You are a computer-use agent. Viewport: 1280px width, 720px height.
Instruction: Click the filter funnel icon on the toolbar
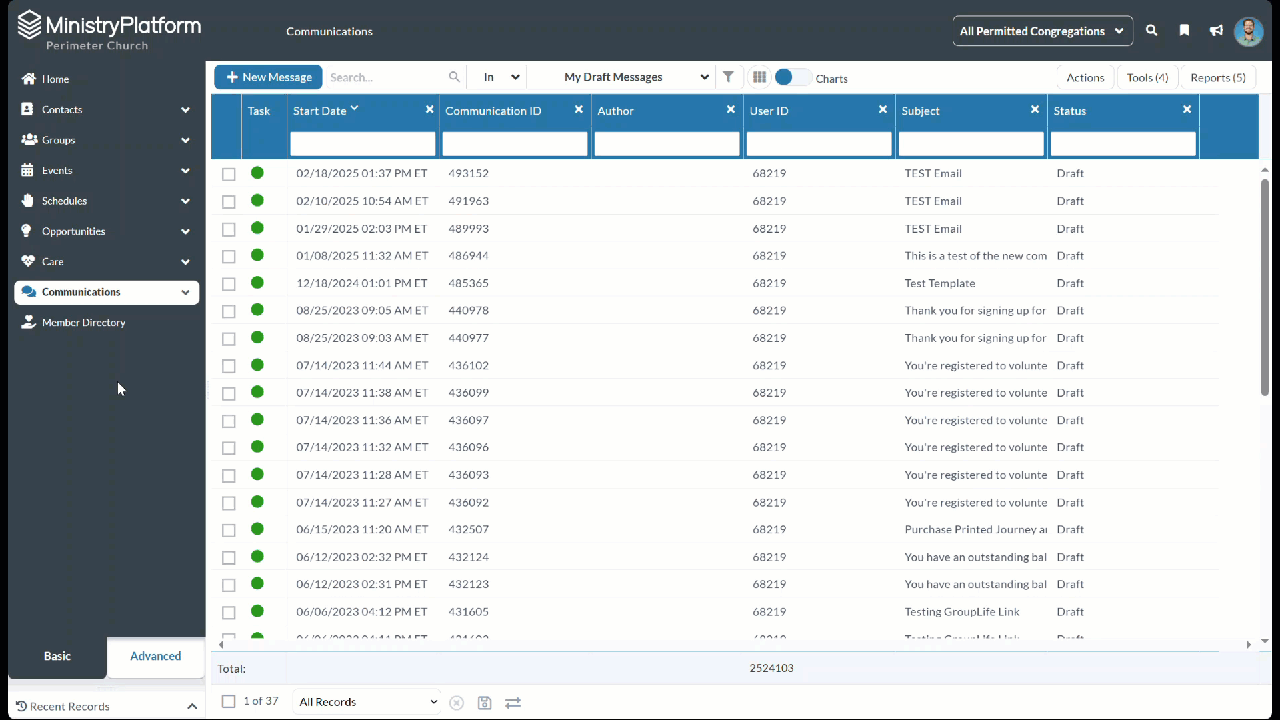(x=728, y=77)
